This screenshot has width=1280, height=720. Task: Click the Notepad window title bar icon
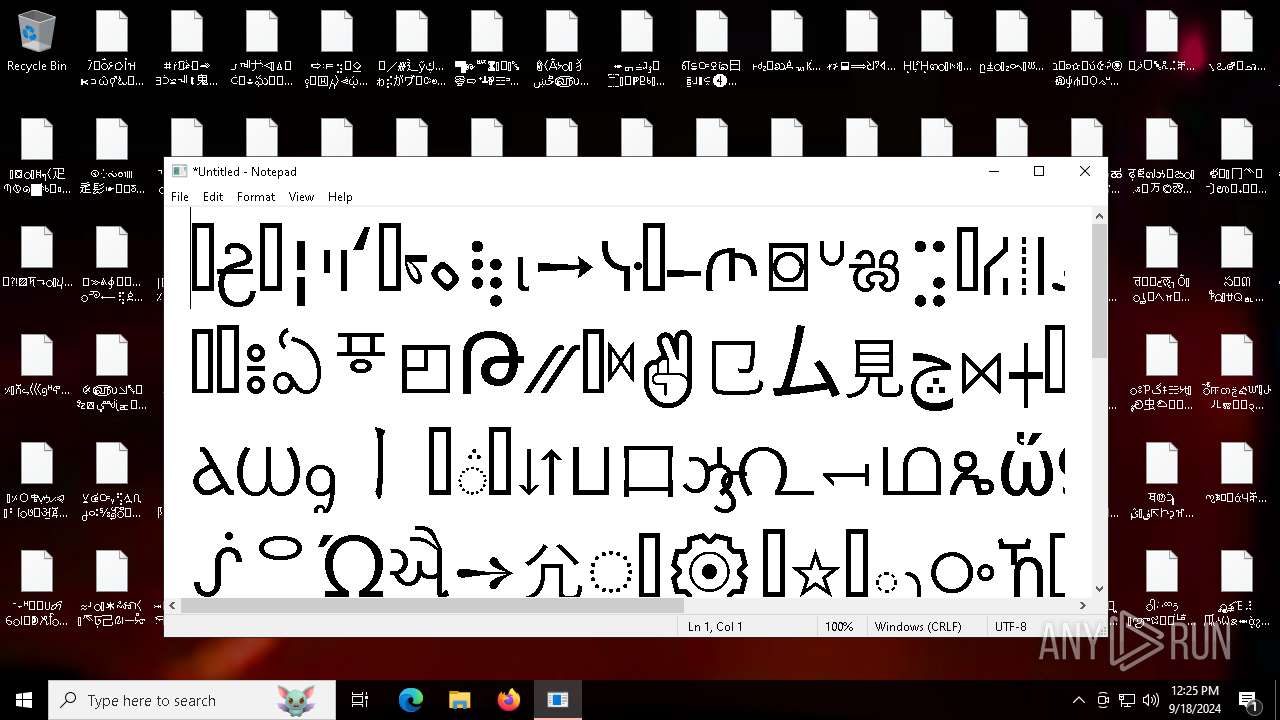tap(179, 171)
